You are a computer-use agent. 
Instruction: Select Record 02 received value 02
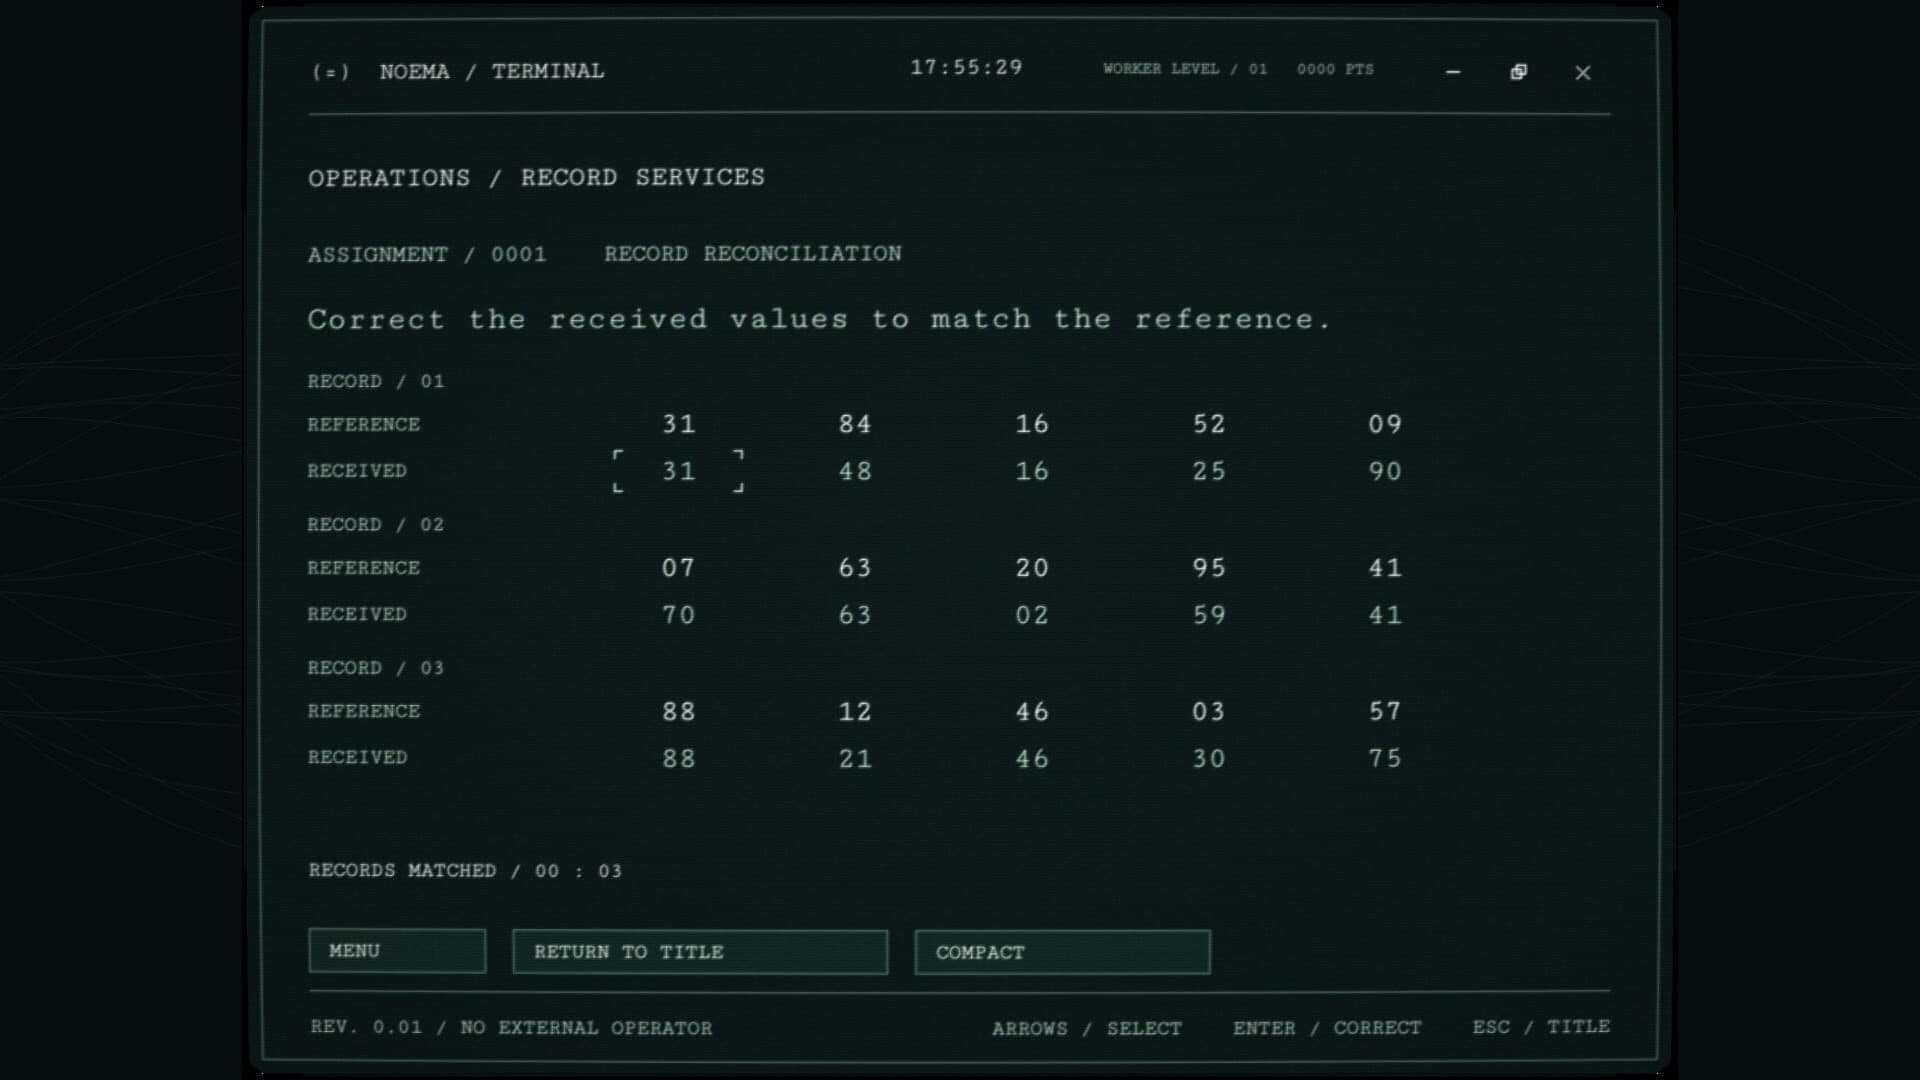[1032, 615]
